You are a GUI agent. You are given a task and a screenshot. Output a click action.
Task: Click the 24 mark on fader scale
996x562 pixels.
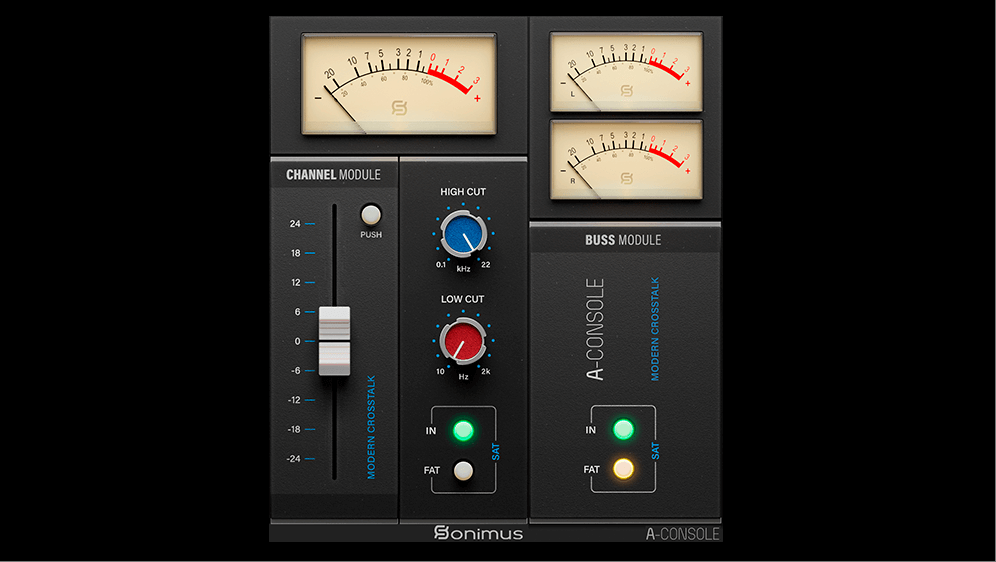295,224
